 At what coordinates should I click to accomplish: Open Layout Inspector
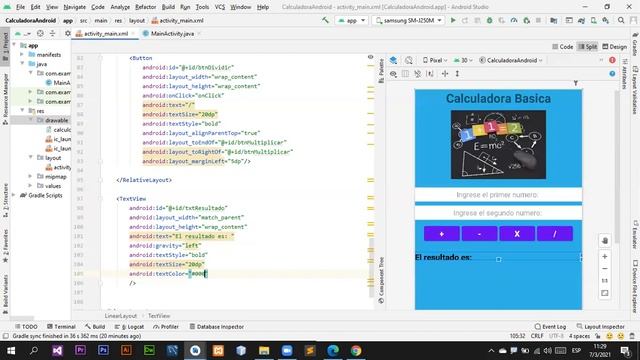point(600,327)
